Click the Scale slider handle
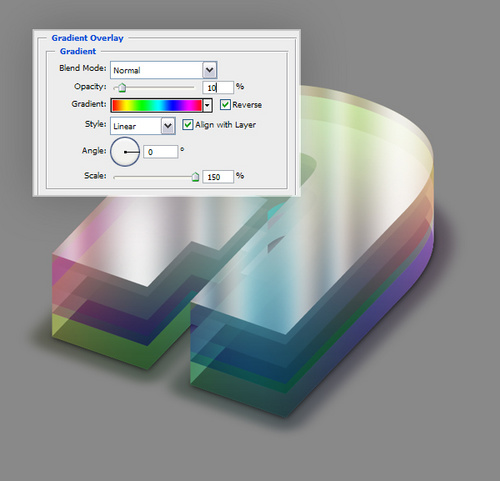 195,177
